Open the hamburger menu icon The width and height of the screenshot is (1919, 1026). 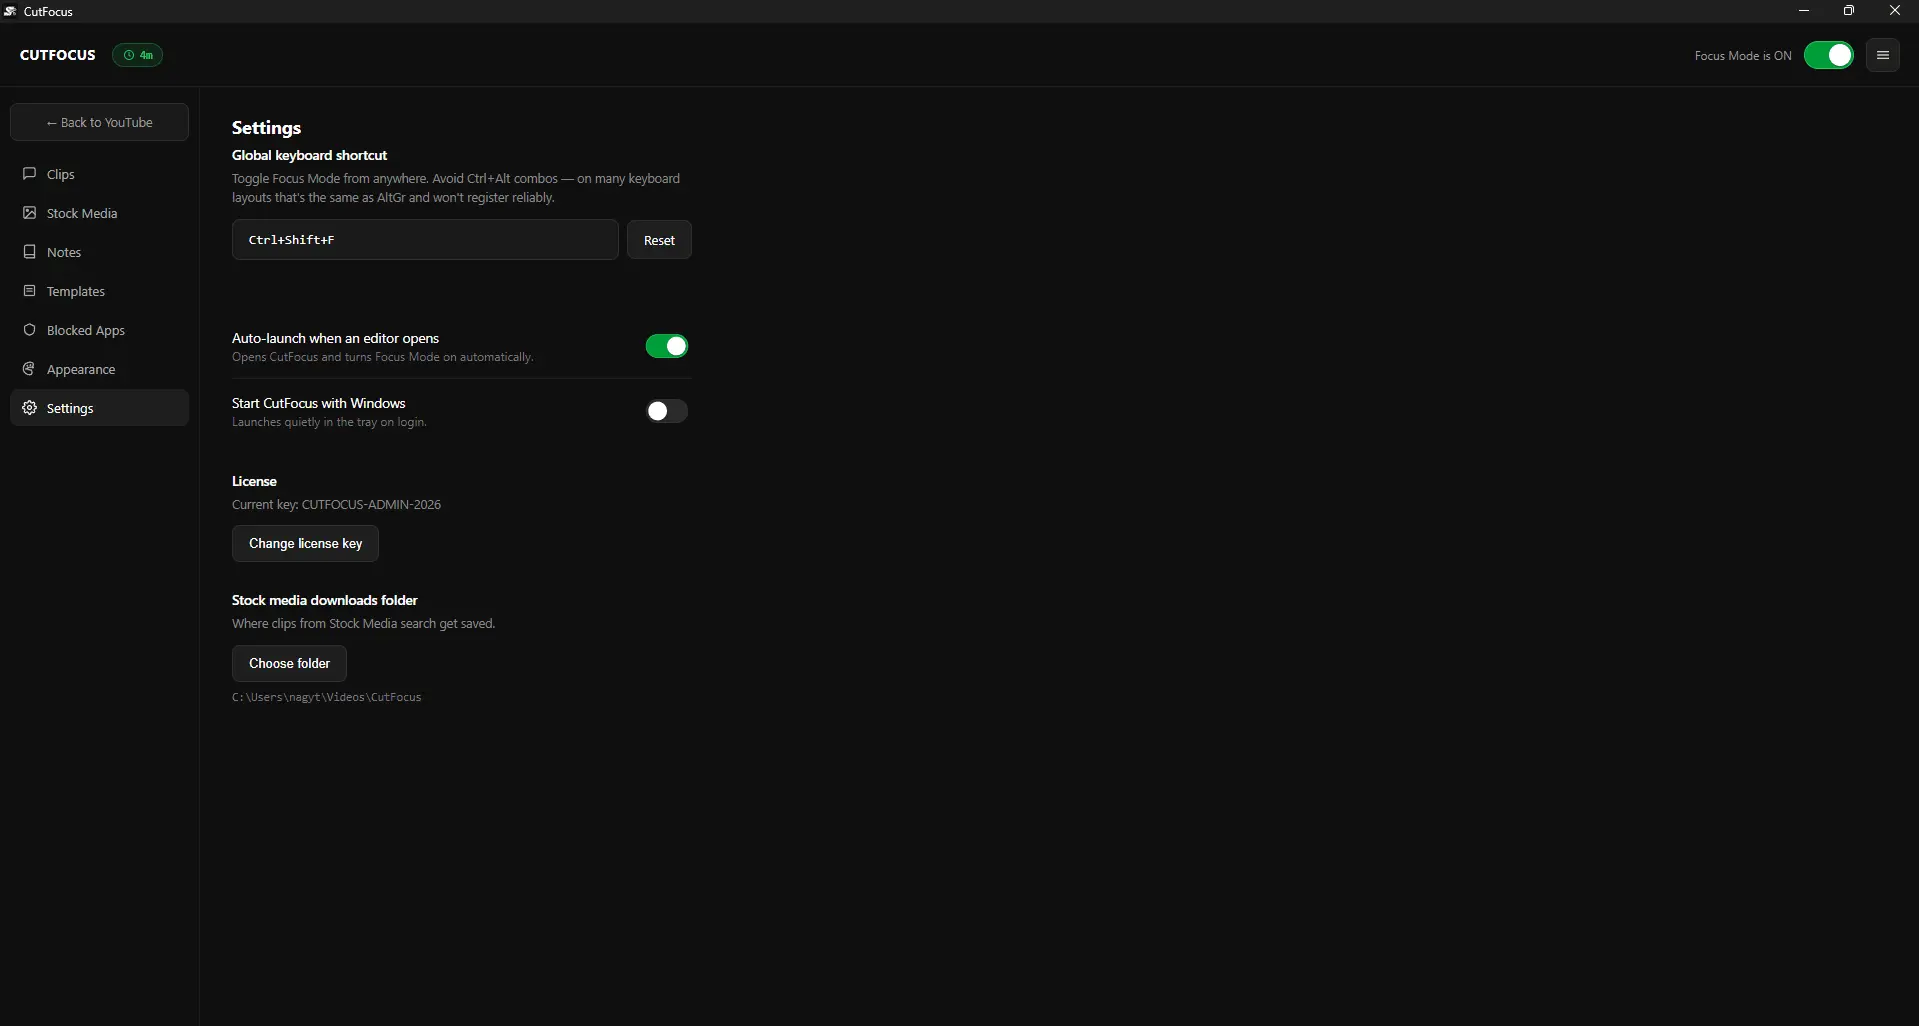(x=1882, y=55)
